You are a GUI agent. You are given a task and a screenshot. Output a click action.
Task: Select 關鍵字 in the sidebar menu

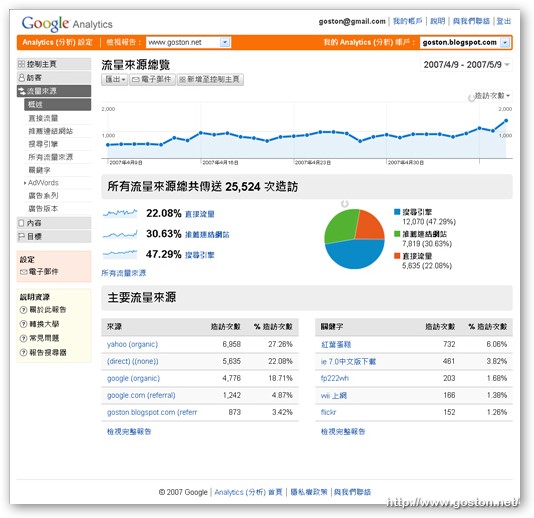point(40,170)
